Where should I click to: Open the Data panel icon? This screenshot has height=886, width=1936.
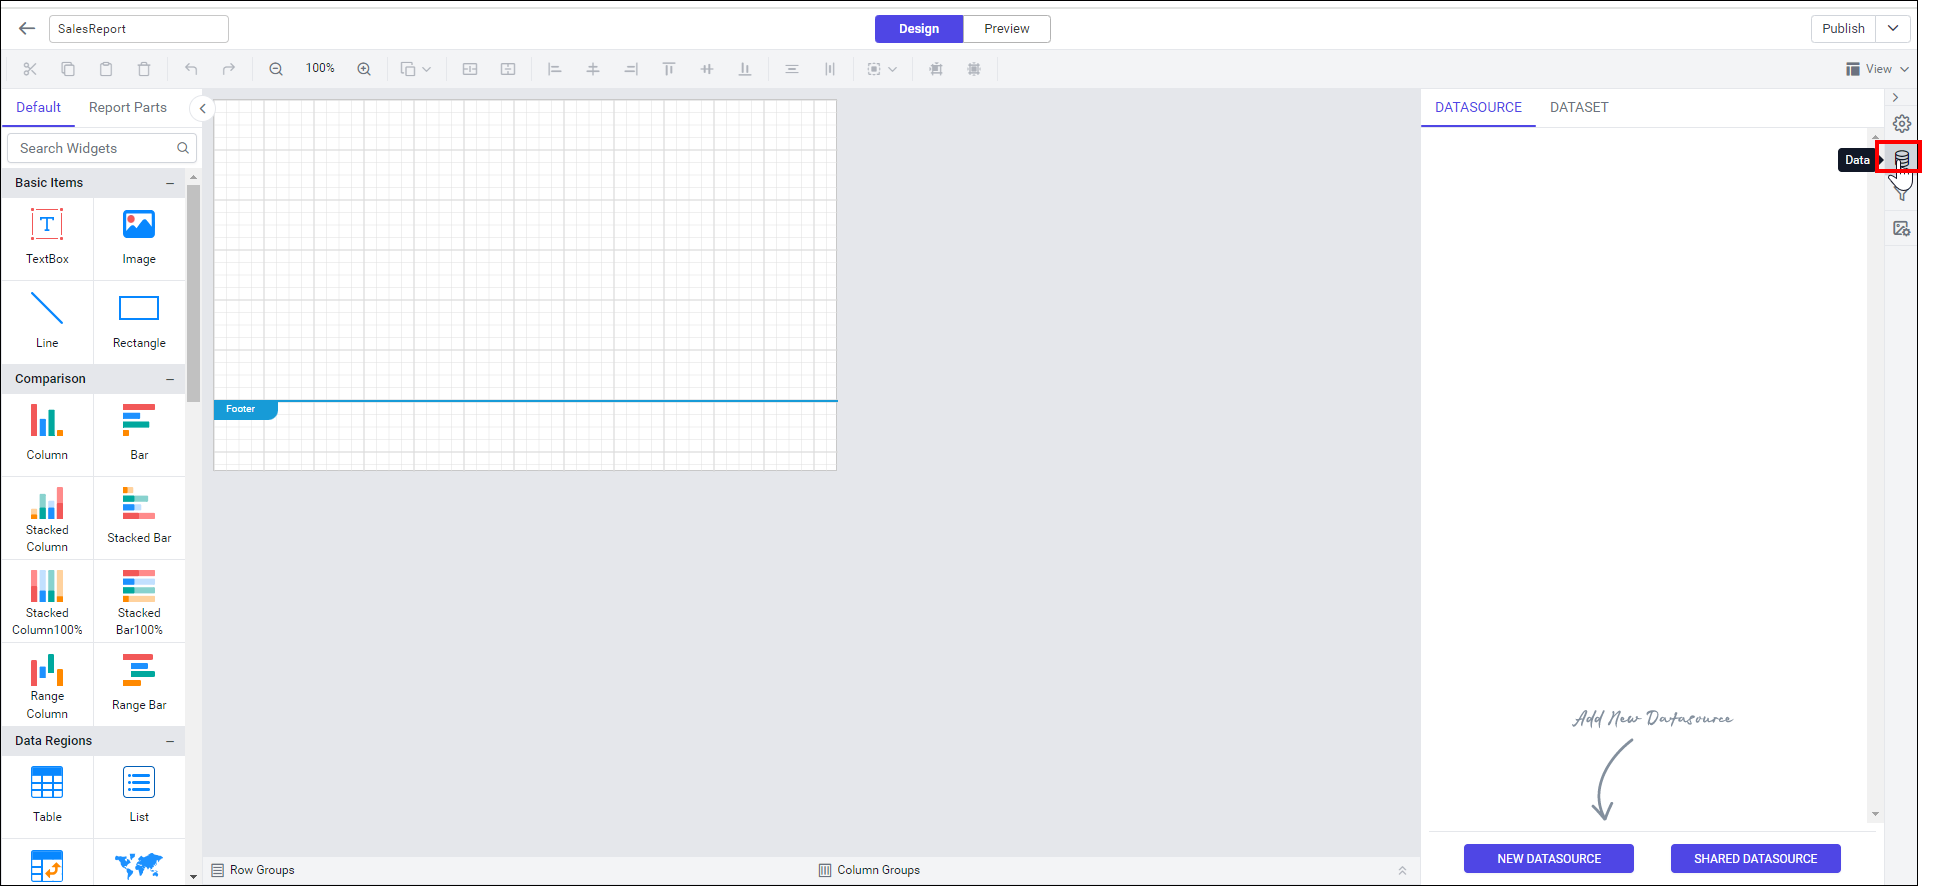point(1901,159)
